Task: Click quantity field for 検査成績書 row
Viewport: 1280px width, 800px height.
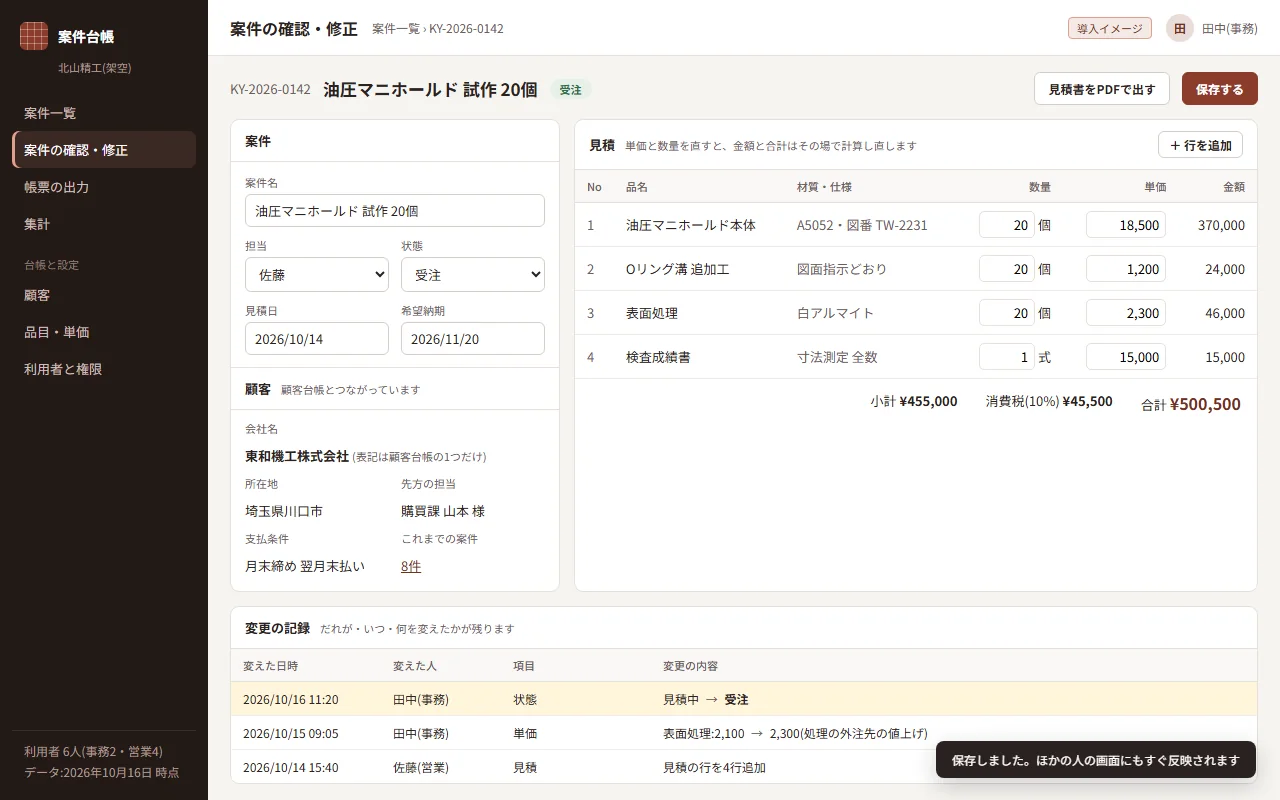Action: (x=1007, y=357)
